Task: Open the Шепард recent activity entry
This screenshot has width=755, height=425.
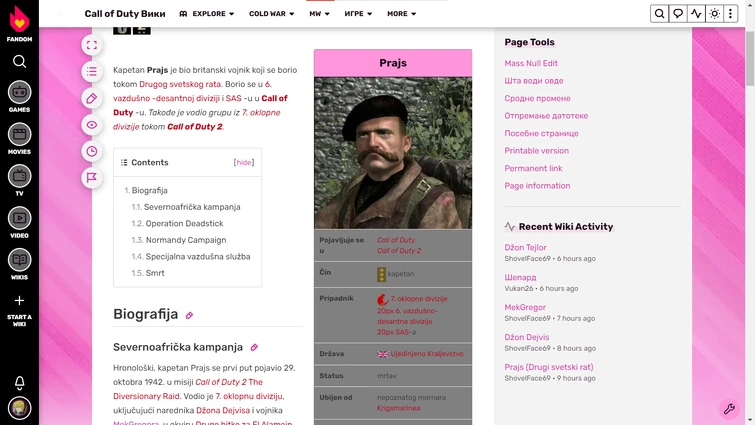Action: pos(520,277)
